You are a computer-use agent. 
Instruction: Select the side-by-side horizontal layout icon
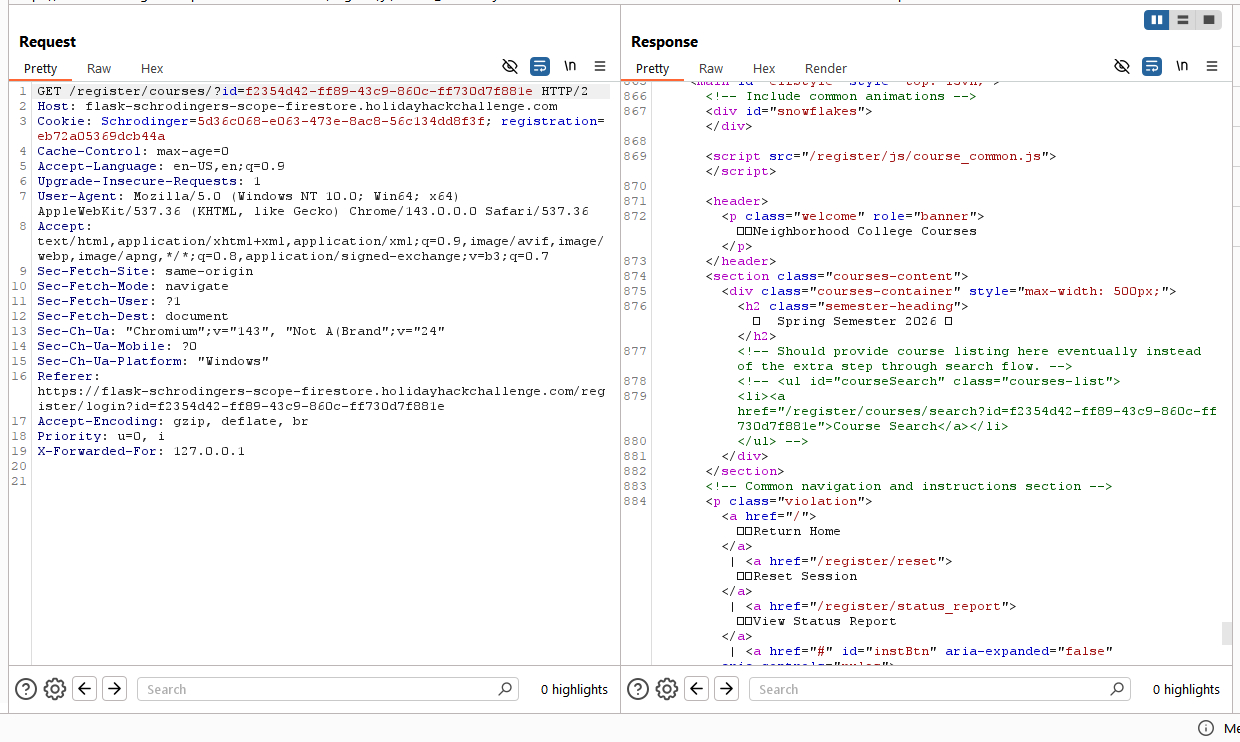[1157, 20]
